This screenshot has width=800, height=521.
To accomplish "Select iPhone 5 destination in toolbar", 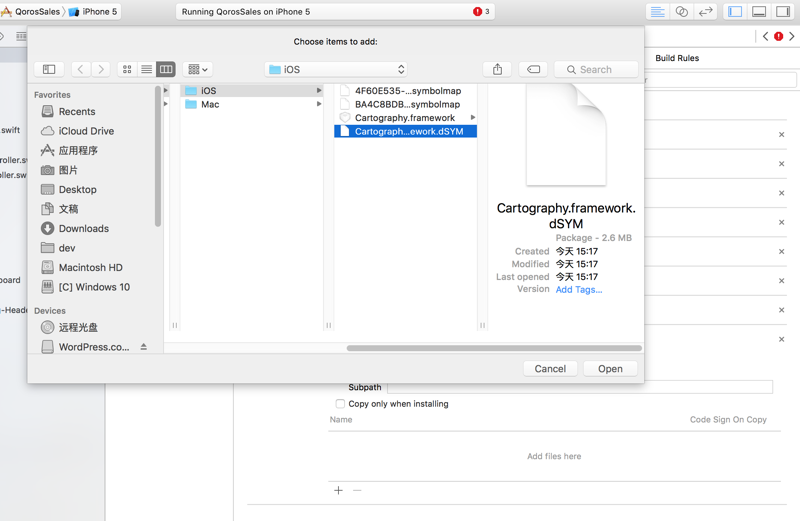I will 94,12.
